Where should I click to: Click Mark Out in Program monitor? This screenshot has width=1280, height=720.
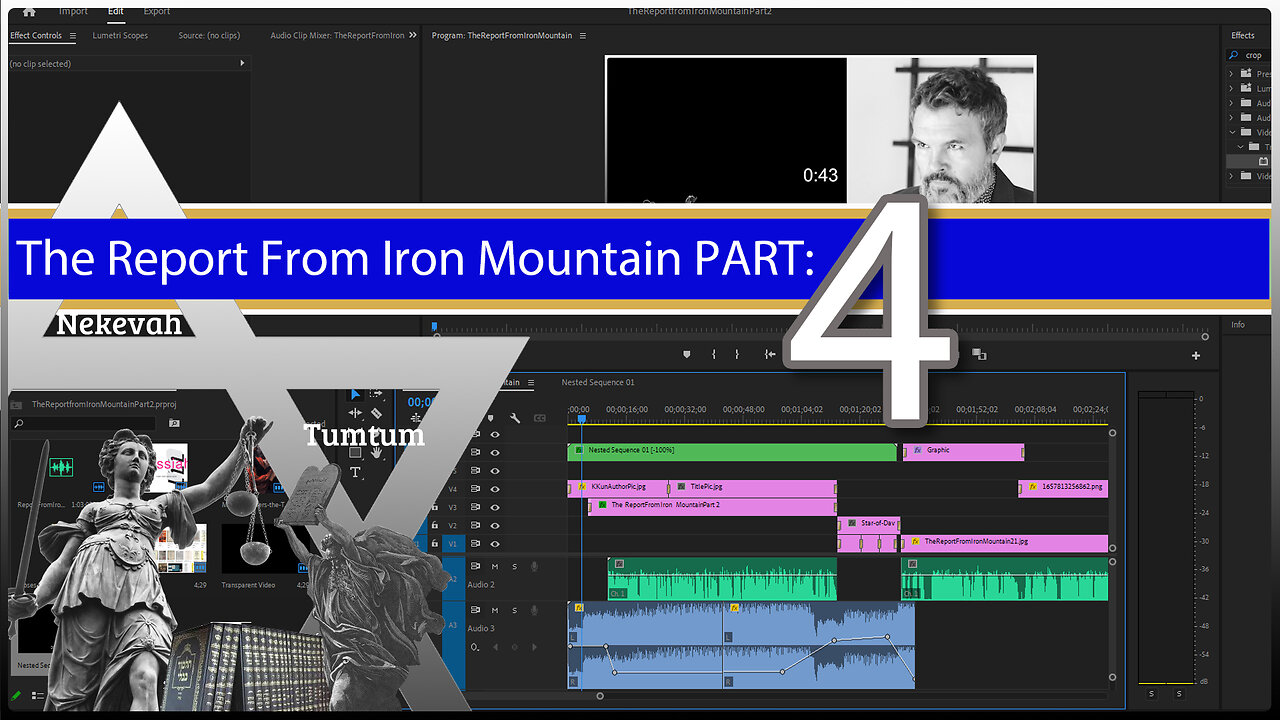coord(737,354)
